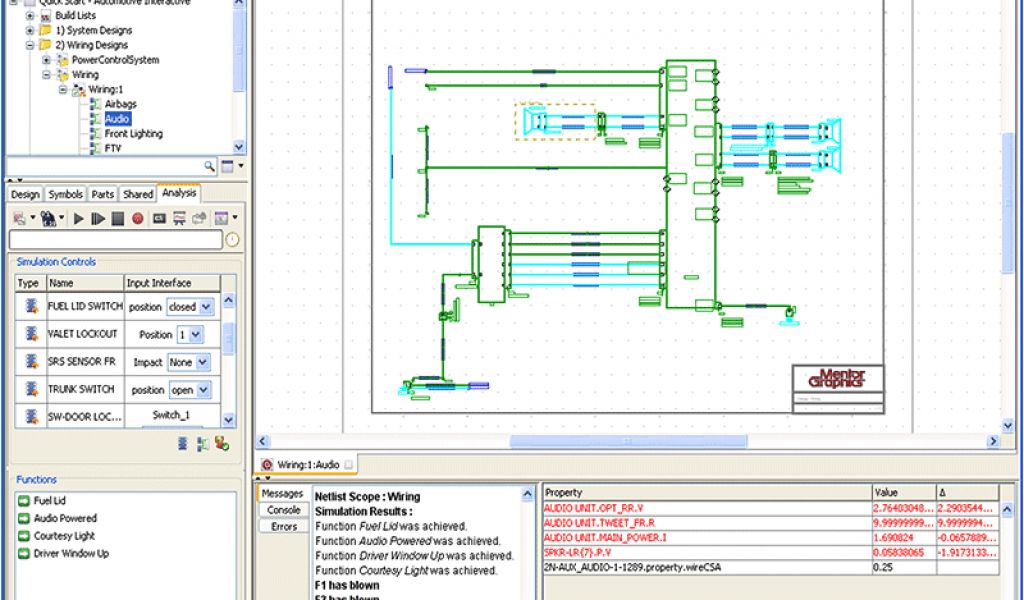
Task: Start simulation with the Play button
Action: pyautogui.click(x=79, y=218)
